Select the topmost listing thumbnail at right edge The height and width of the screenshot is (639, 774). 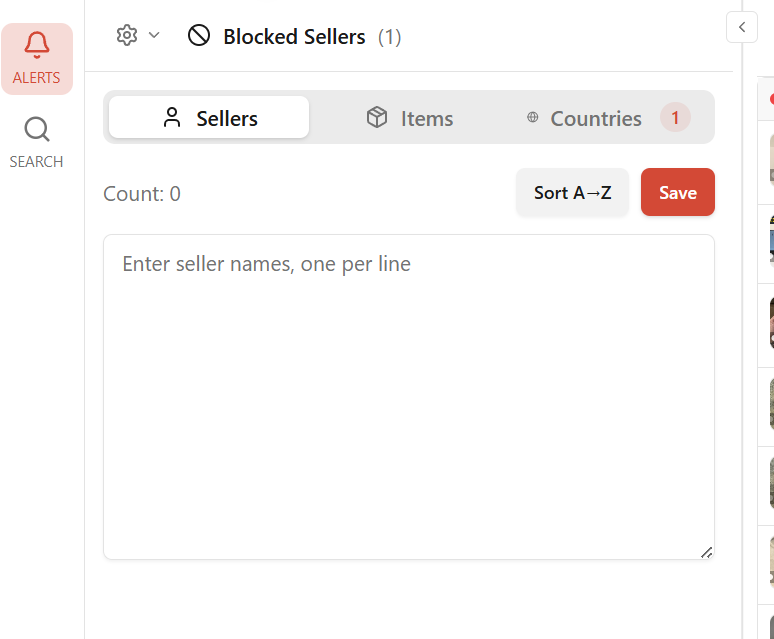click(771, 160)
